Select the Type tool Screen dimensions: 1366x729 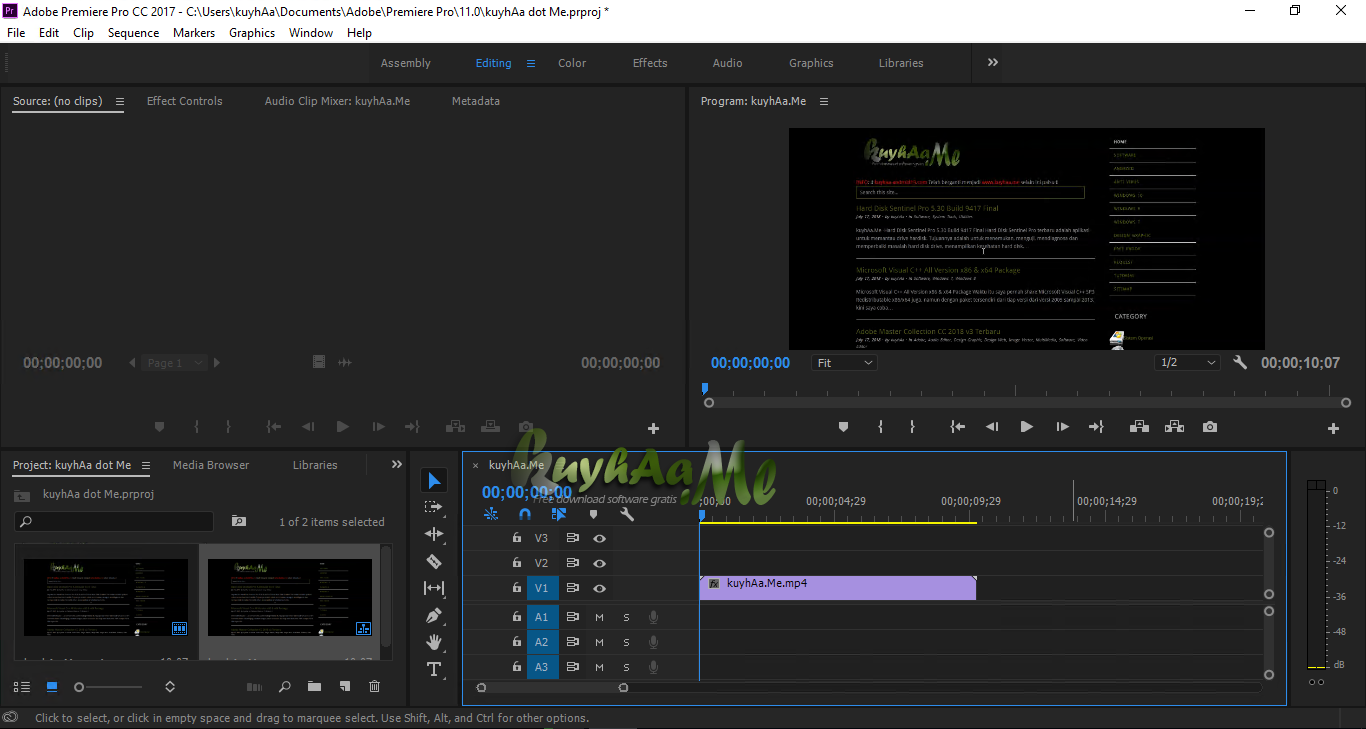(x=434, y=669)
